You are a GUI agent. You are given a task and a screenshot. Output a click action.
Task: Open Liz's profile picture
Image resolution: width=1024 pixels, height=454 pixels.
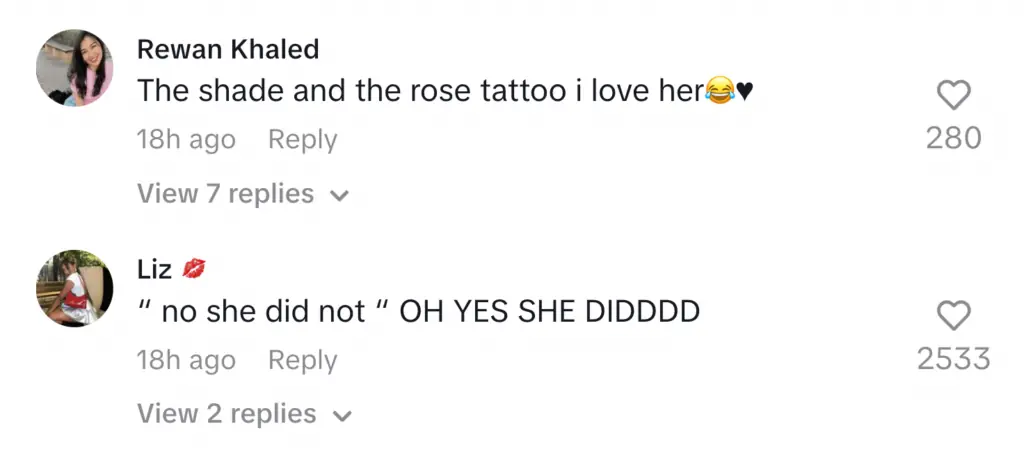[x=74, y=288]
